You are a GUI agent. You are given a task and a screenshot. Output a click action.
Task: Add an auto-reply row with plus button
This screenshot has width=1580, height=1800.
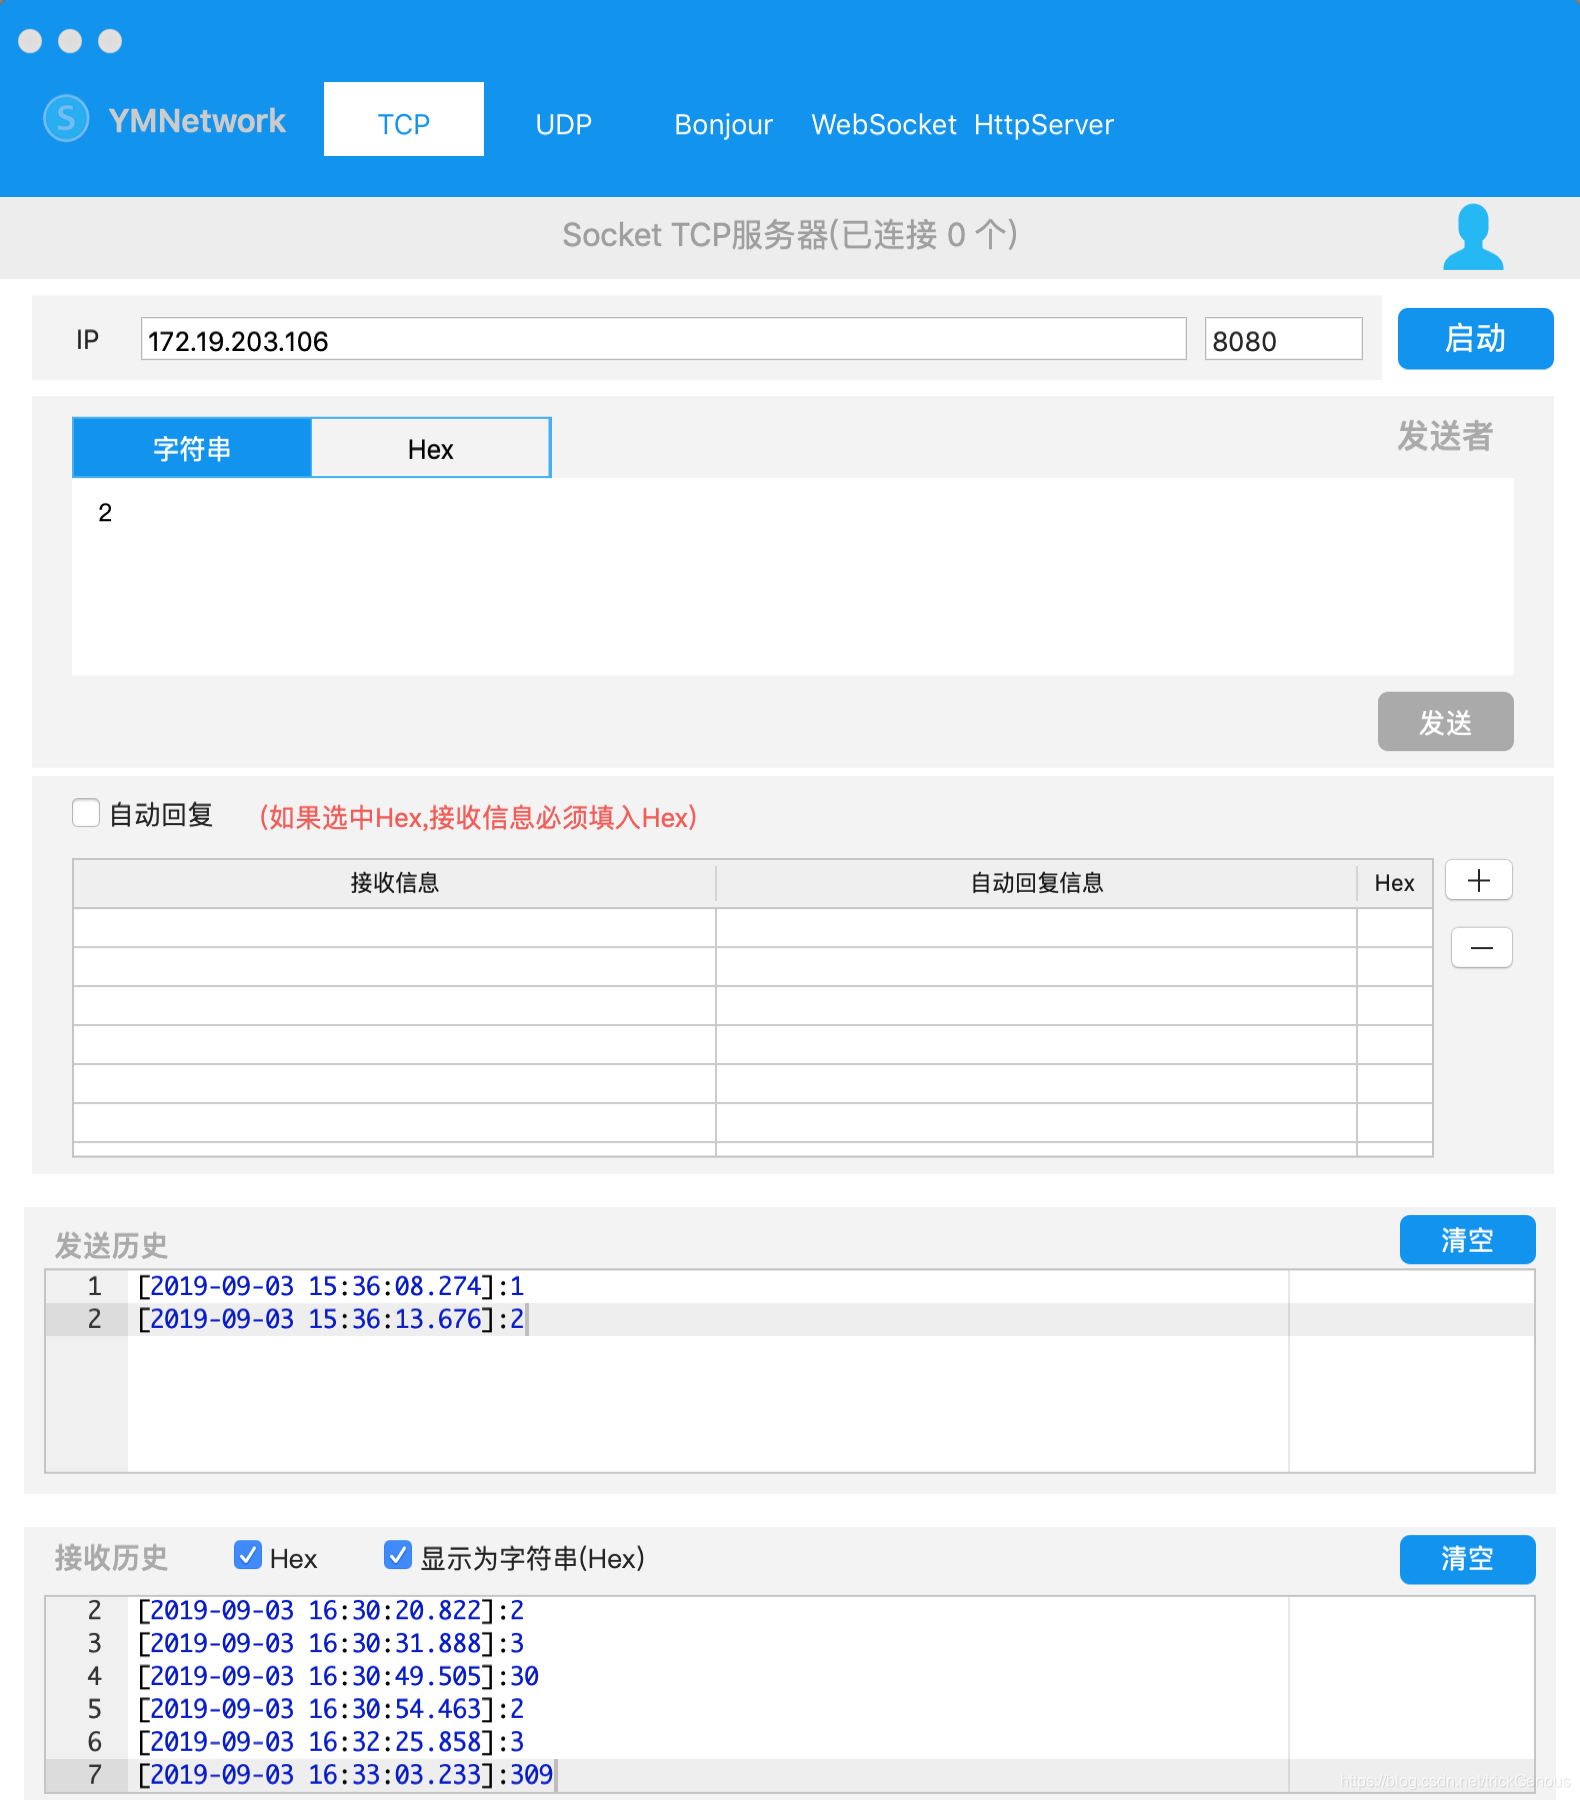(x=1478, y=880)
